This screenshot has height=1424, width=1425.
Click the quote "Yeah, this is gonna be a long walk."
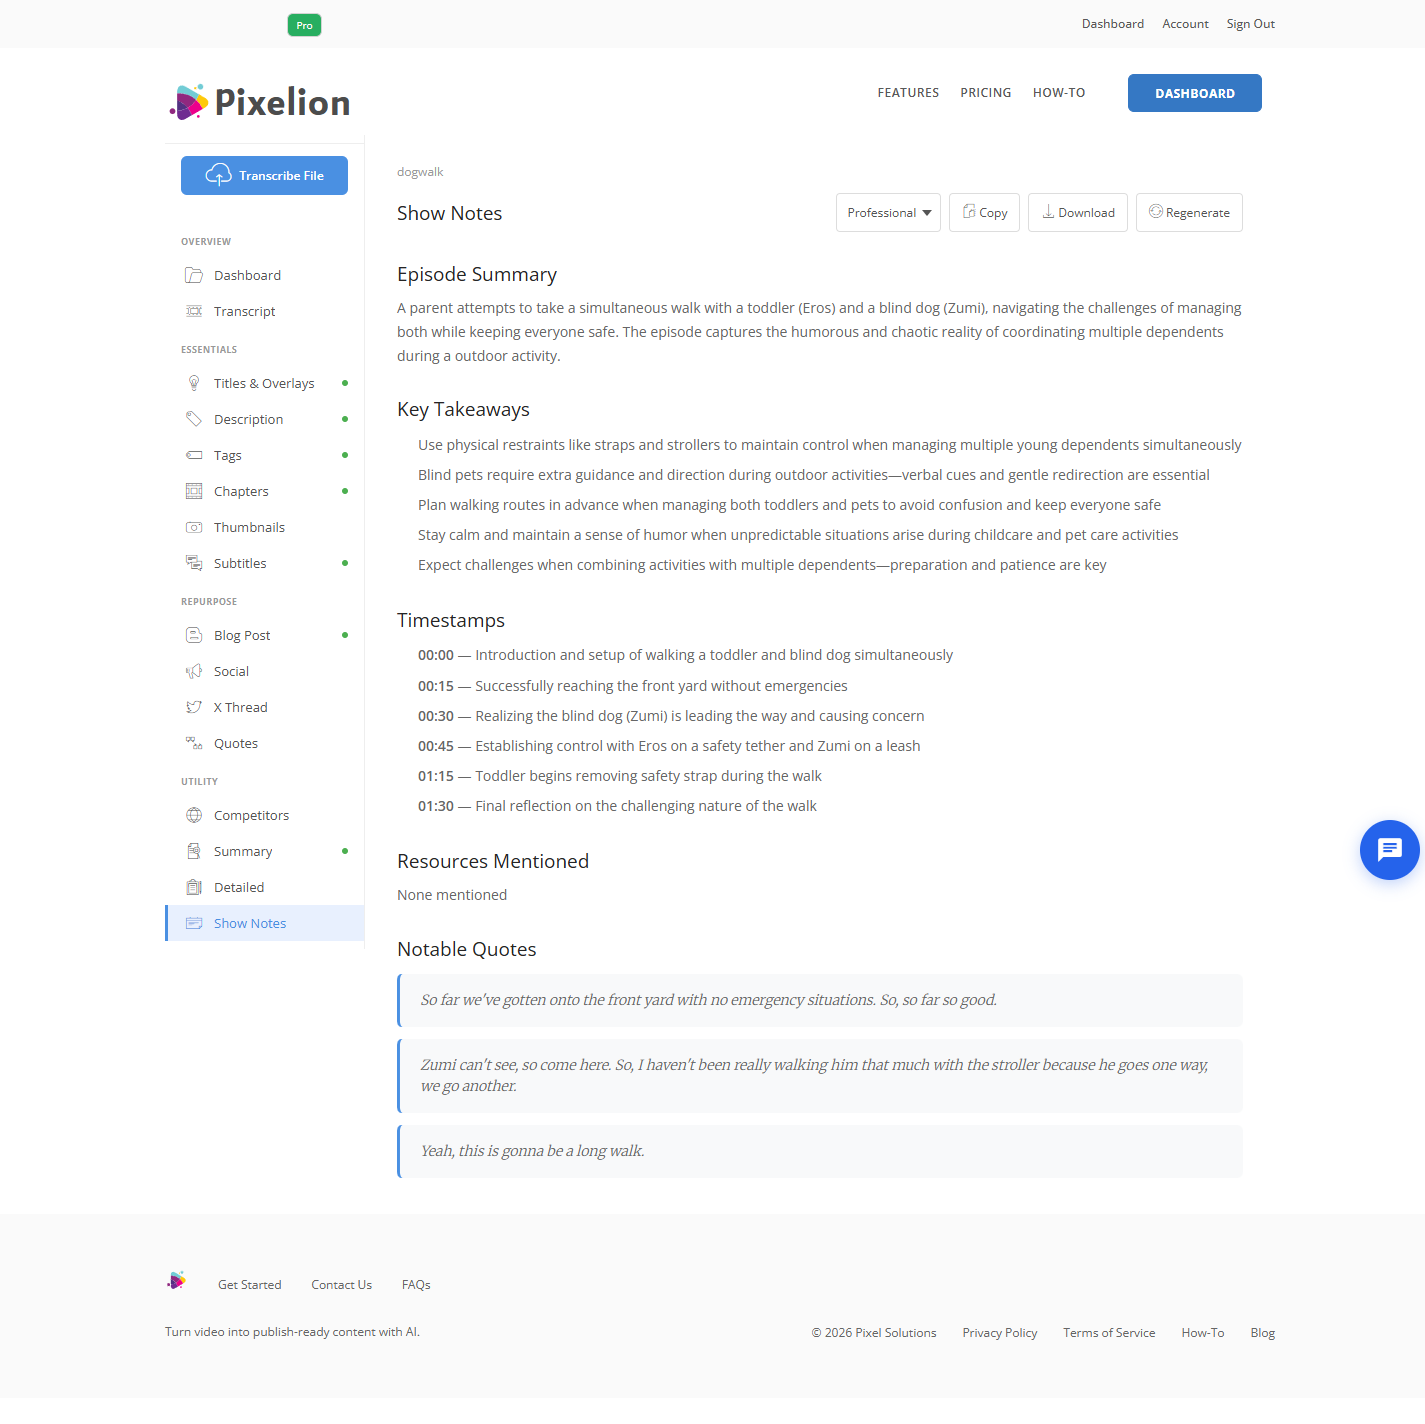[x=820, y=1152]
